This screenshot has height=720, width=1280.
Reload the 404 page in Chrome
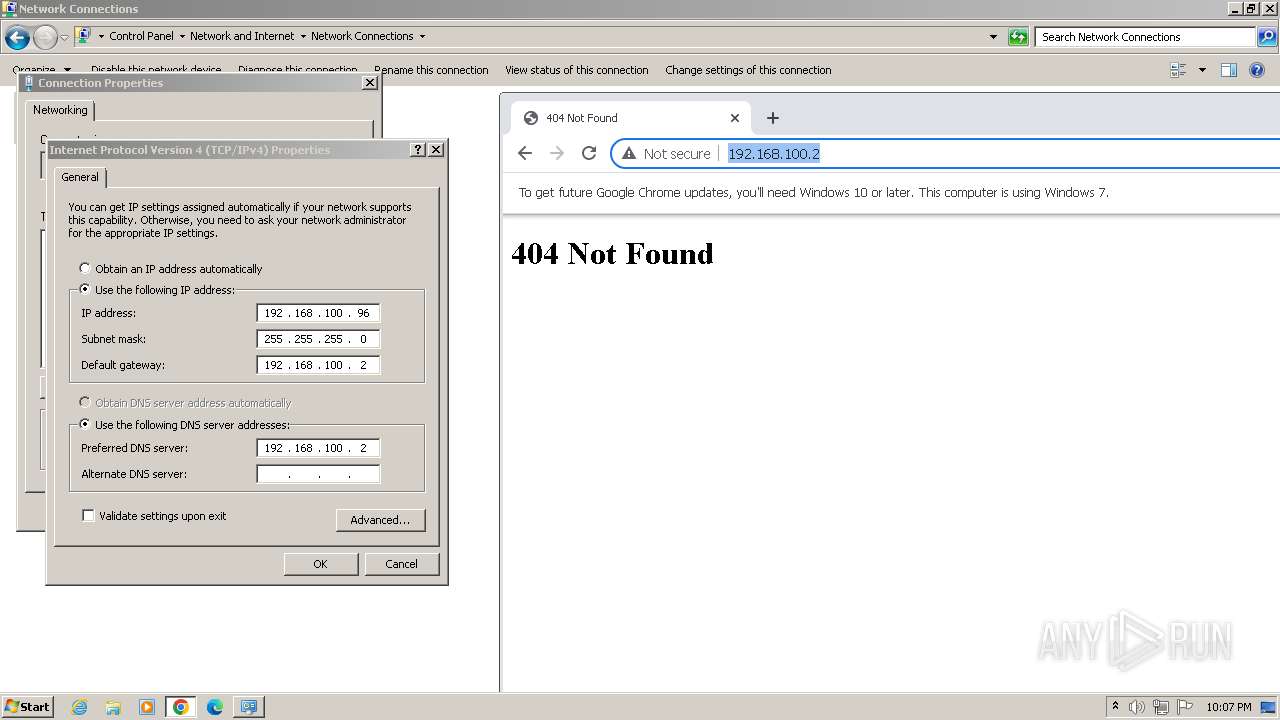[x=589, y=153]
